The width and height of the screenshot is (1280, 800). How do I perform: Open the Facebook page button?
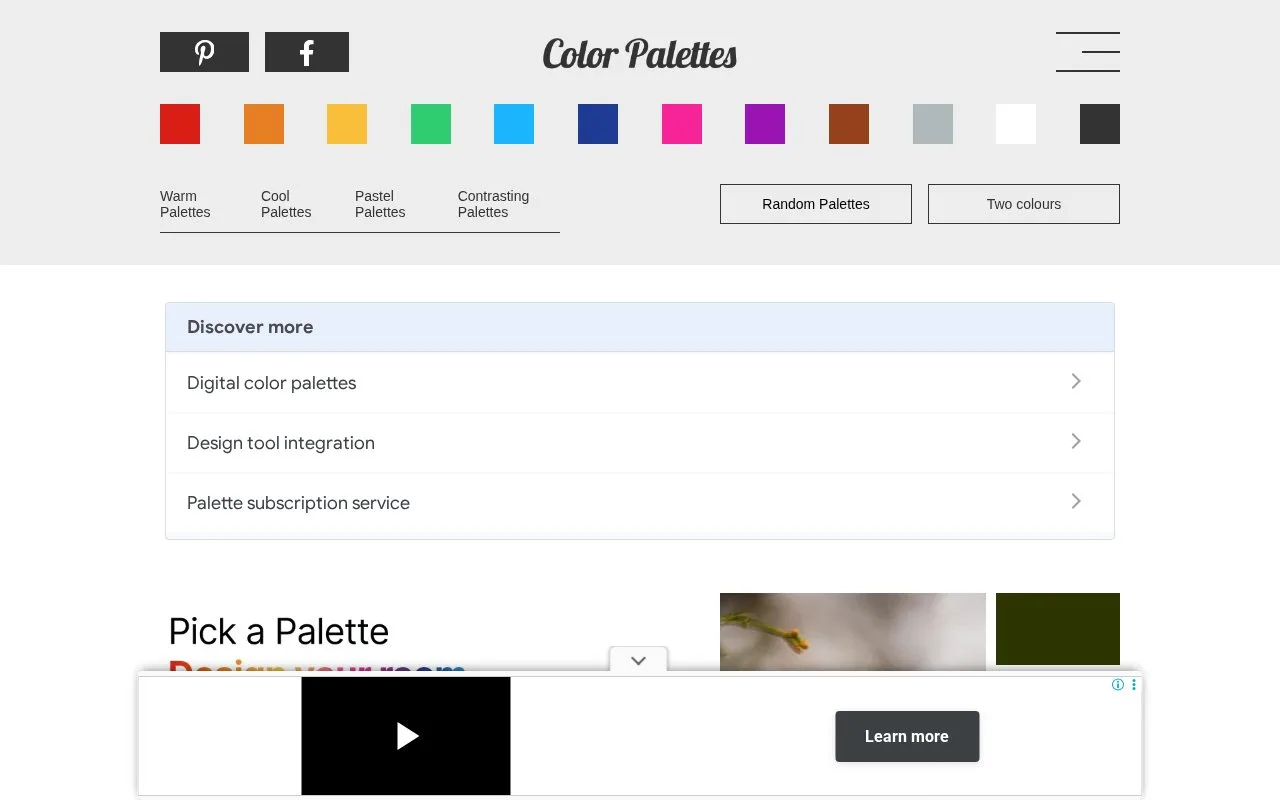(307, 52)
